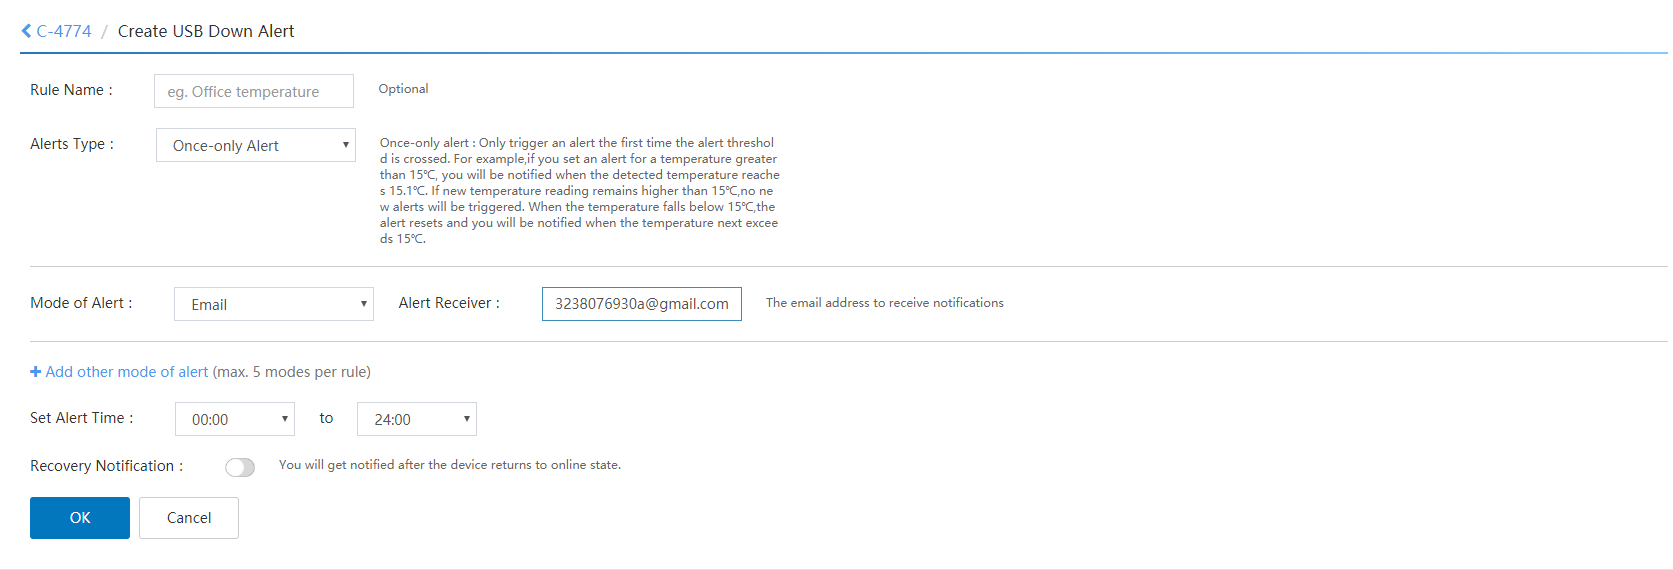The width and height of the screenshot is (1673, 570).
Task: Click the Alert Receiver email field
Action: [x=642, y=304]
